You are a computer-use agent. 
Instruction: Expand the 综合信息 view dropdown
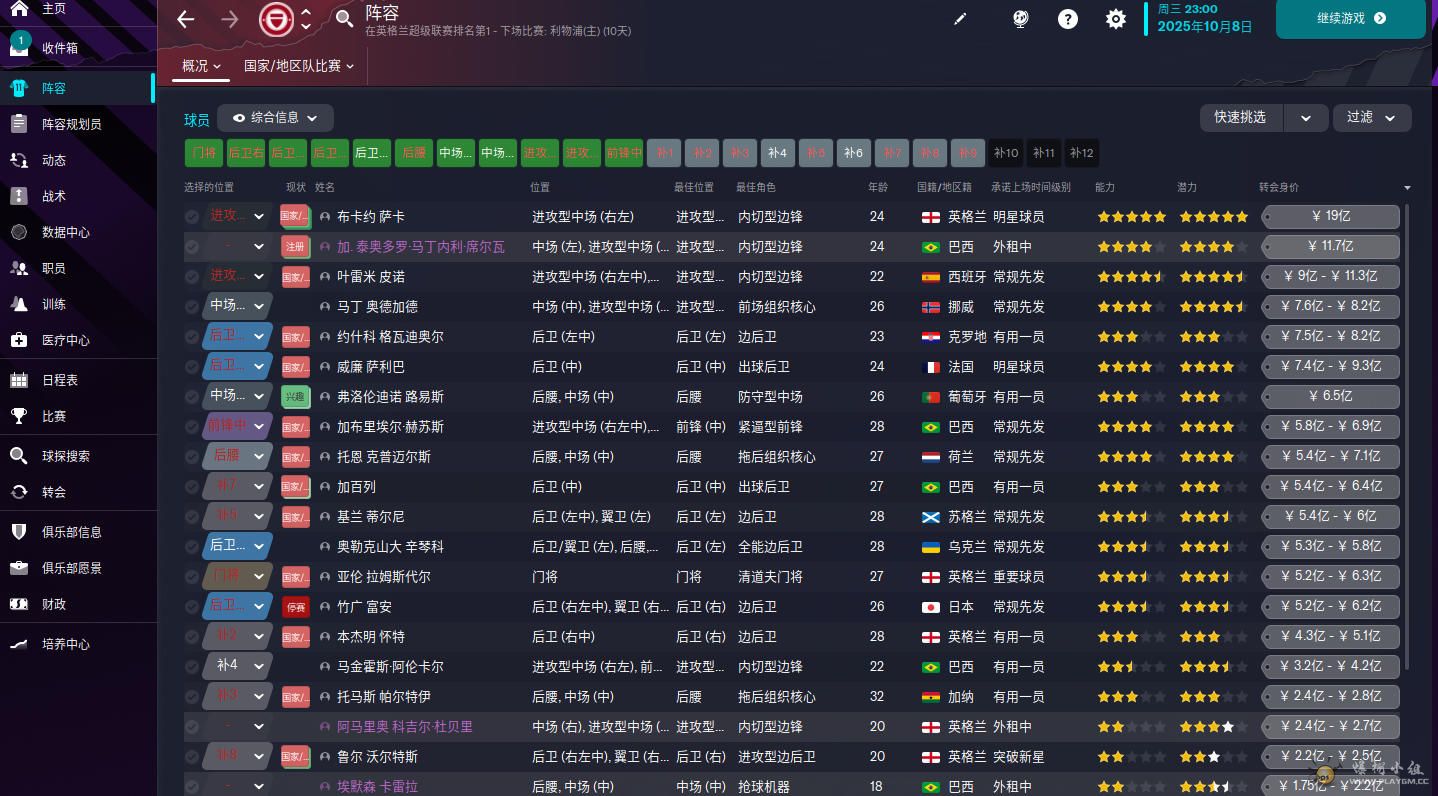[275, 118]
